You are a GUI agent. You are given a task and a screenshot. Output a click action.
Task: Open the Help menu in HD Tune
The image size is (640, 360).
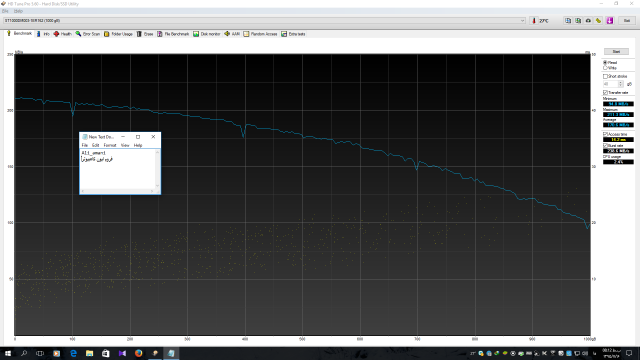tap(18, 11)
